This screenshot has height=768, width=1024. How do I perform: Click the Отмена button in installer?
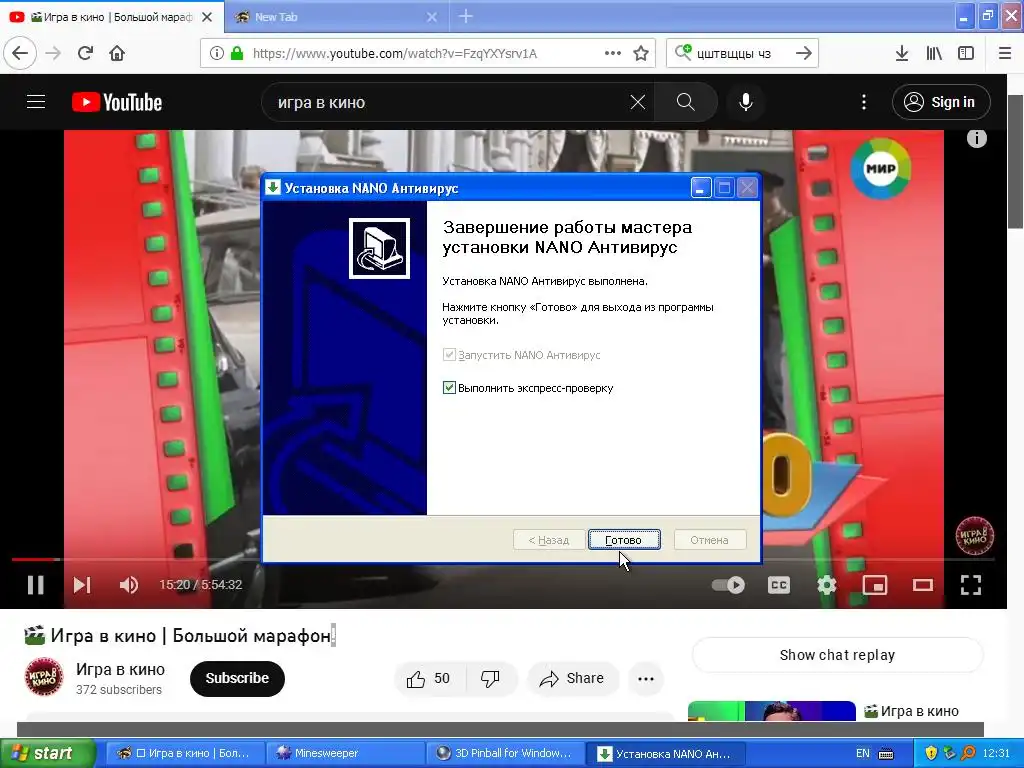[x=709, y=540]
